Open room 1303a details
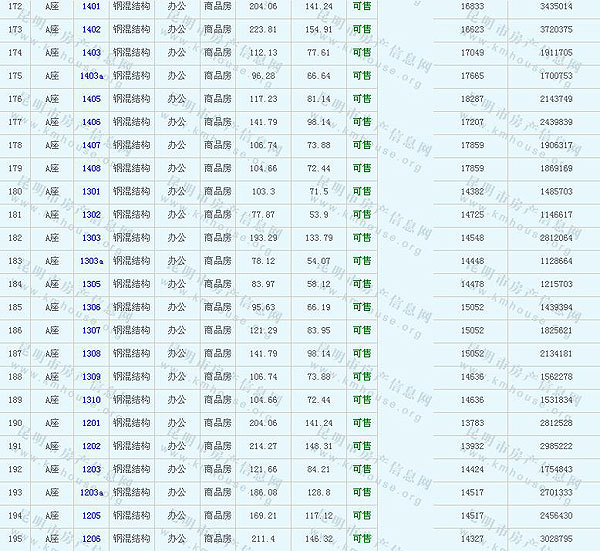Viewport: 600px width, 551px height. pos(91,261)
